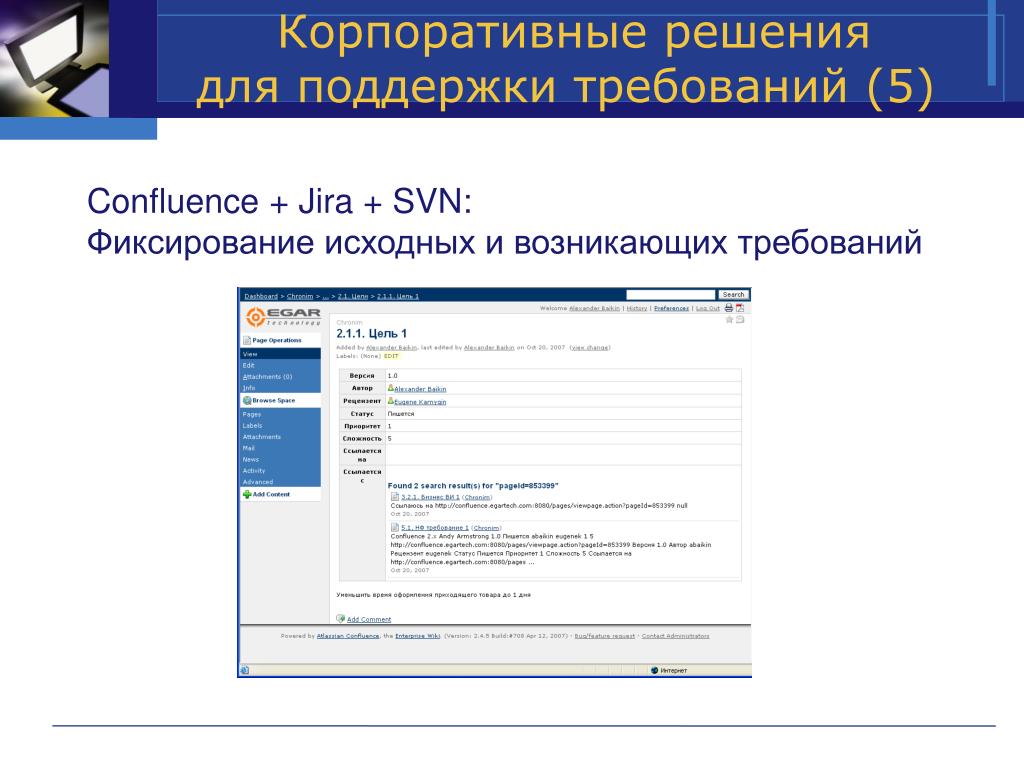Viewport: 1024px width, 768px height.
Task: Click user icon beside Eugene Kamygin
Action: tap(391, 401)
